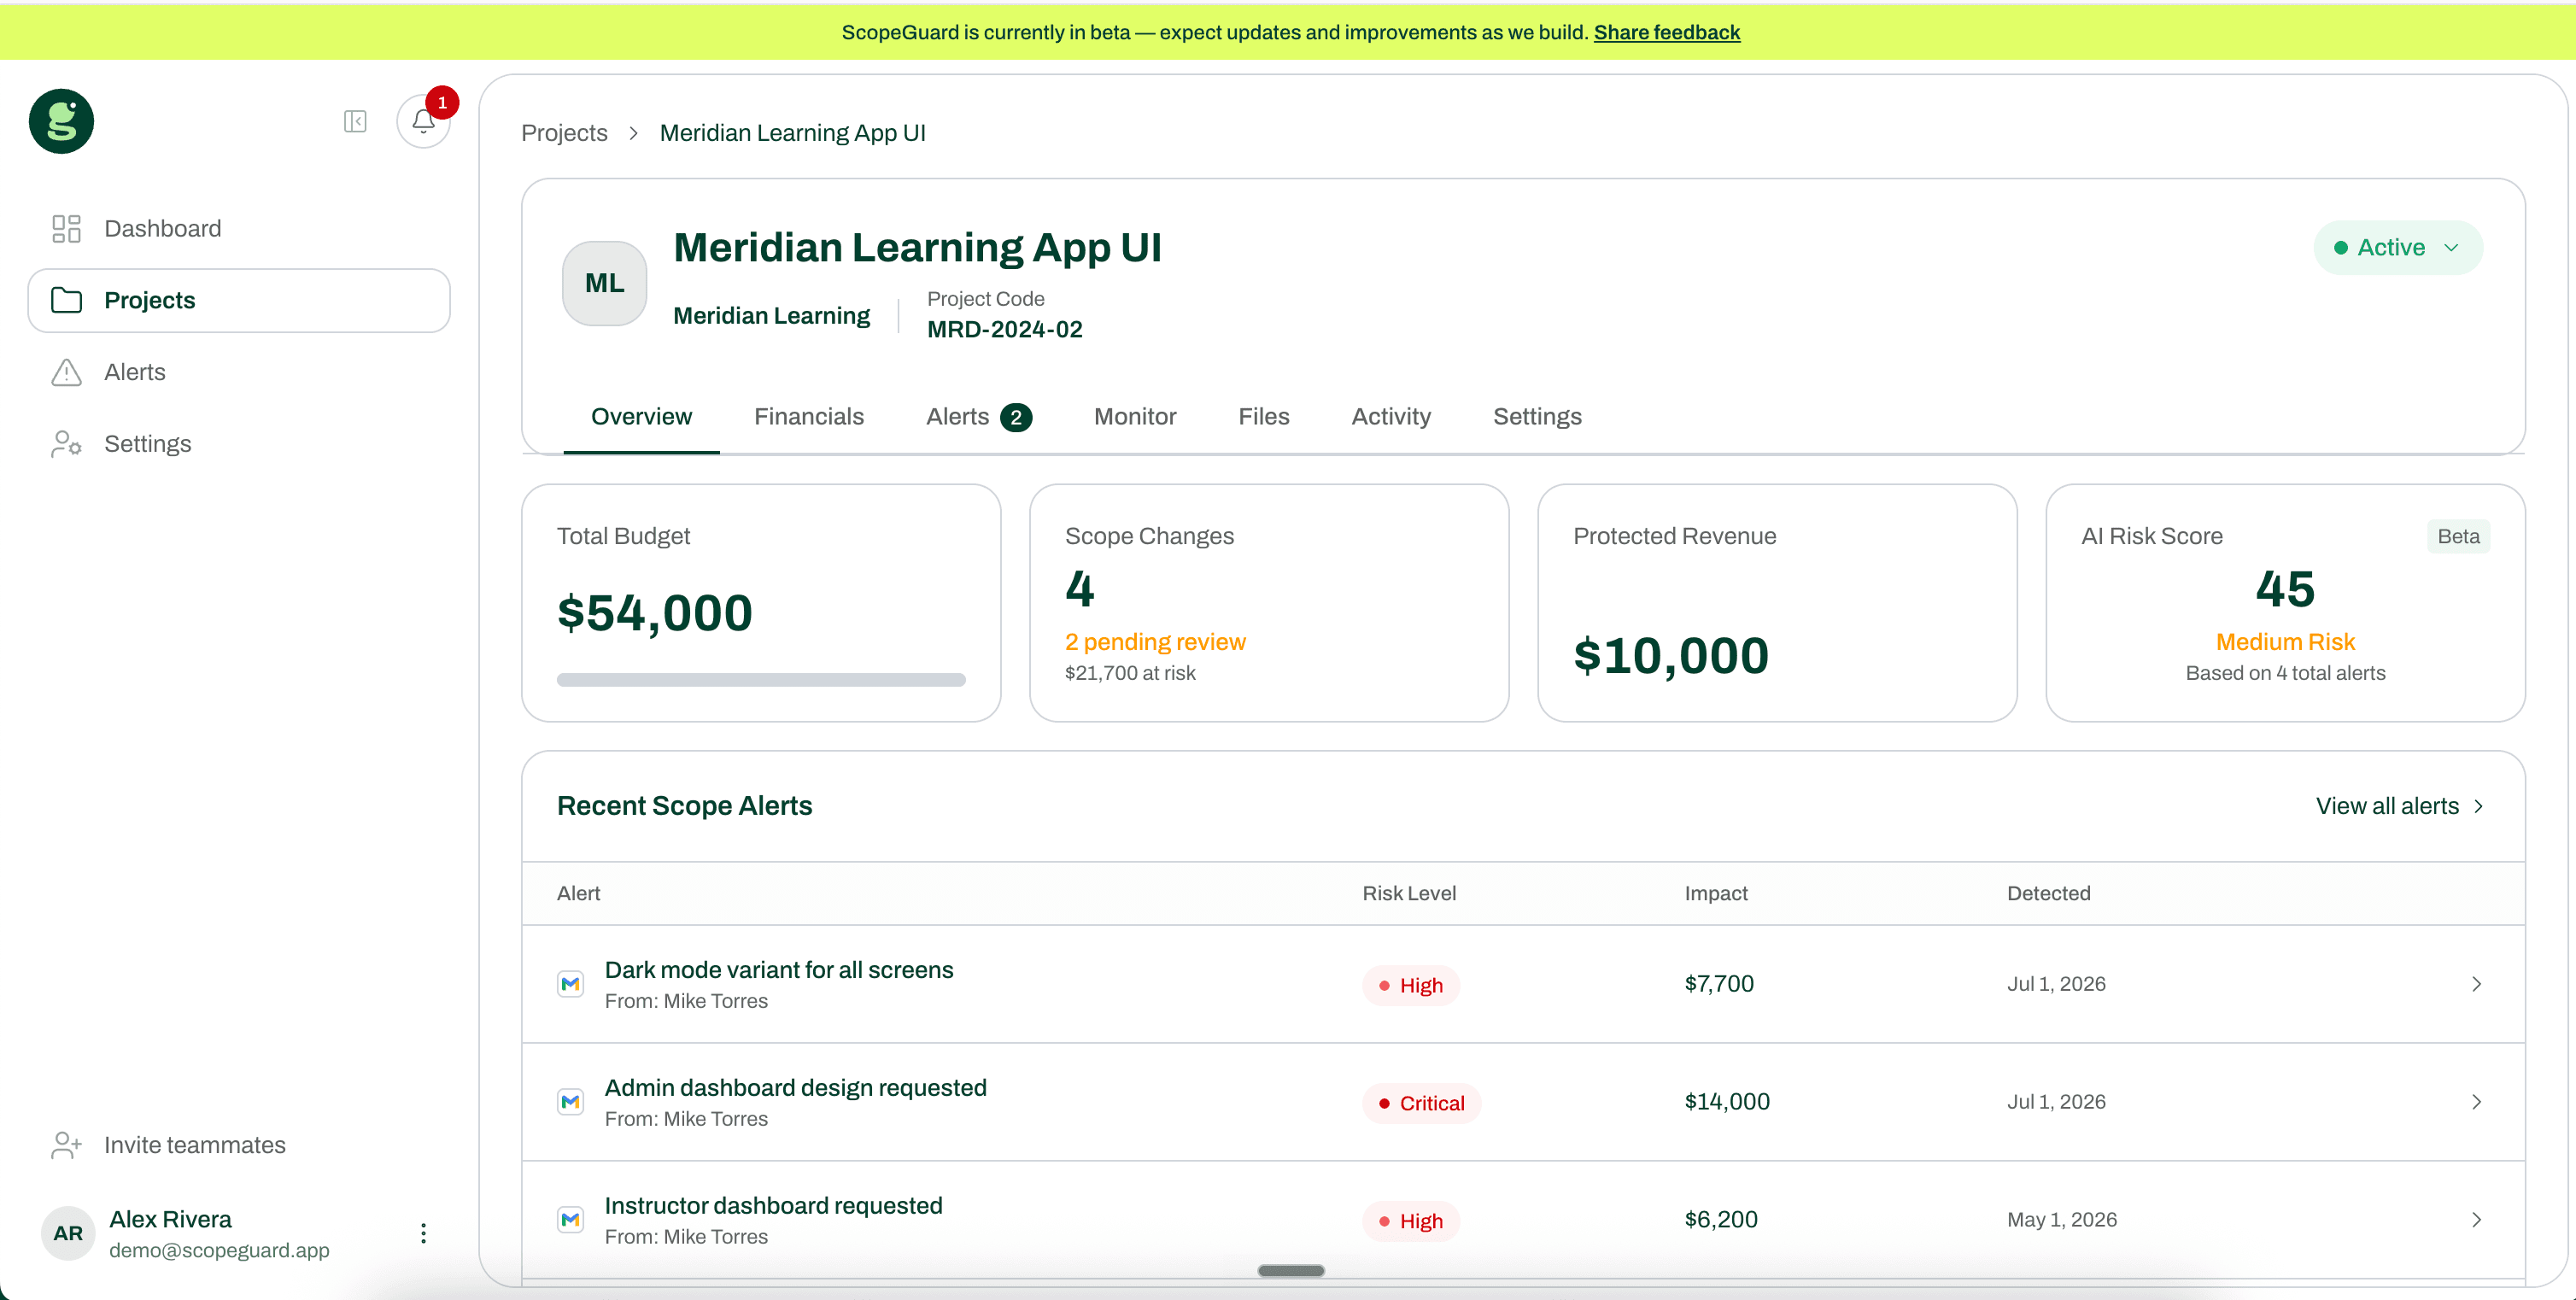
Task: Switch to the Monitor tab
Action: [1135, 417]
